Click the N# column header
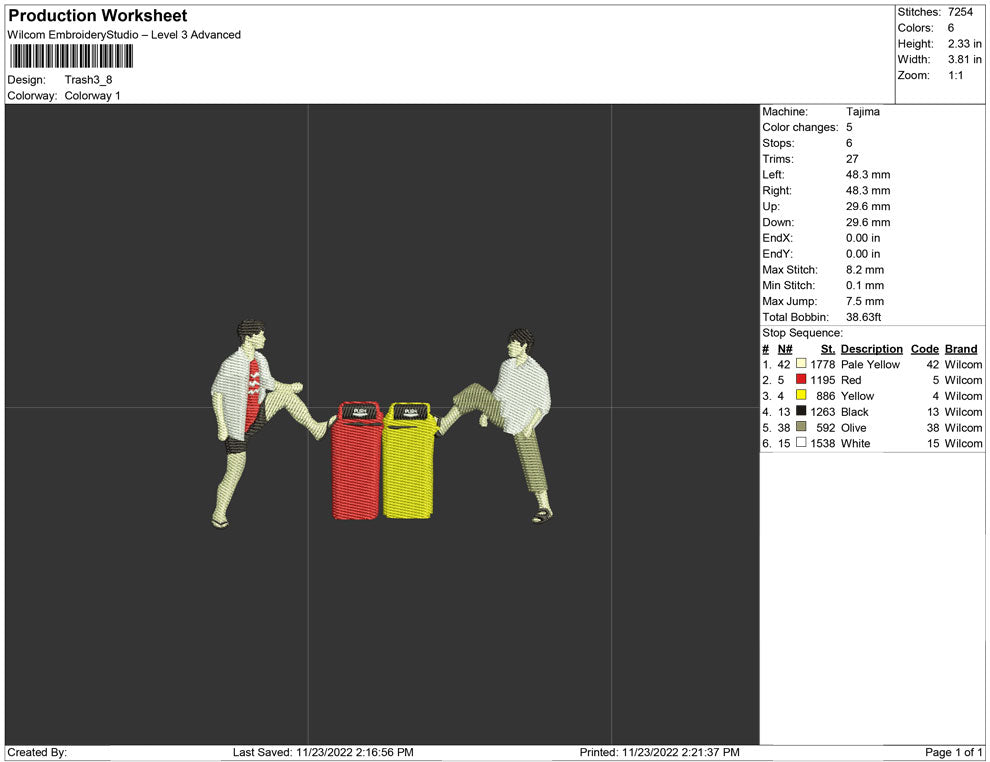The height and width of the screenshot is (762, 990). click(x=785, y=349)
